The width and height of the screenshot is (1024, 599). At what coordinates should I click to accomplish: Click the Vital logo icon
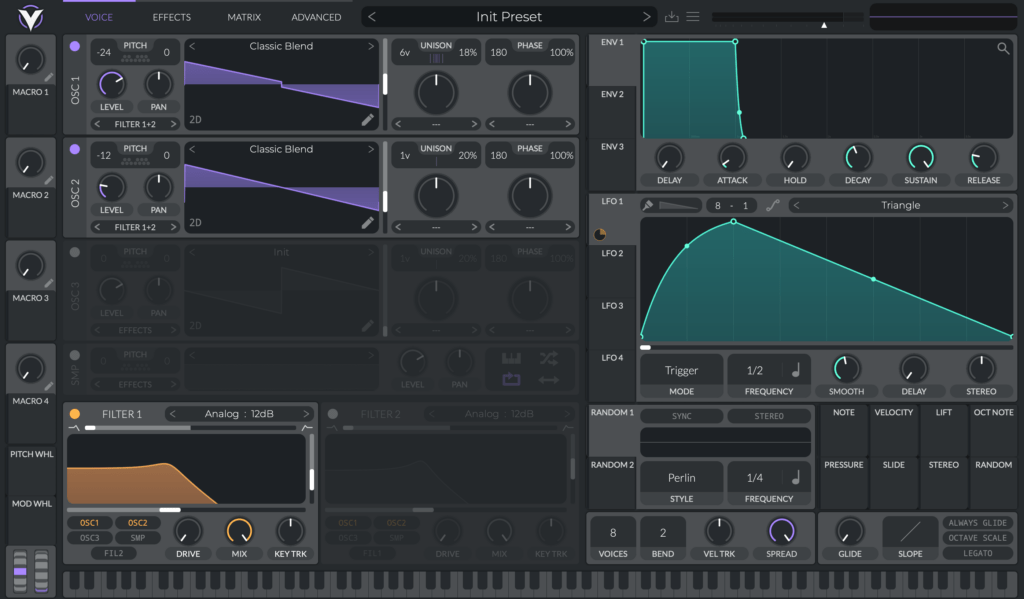click(30, 18)
